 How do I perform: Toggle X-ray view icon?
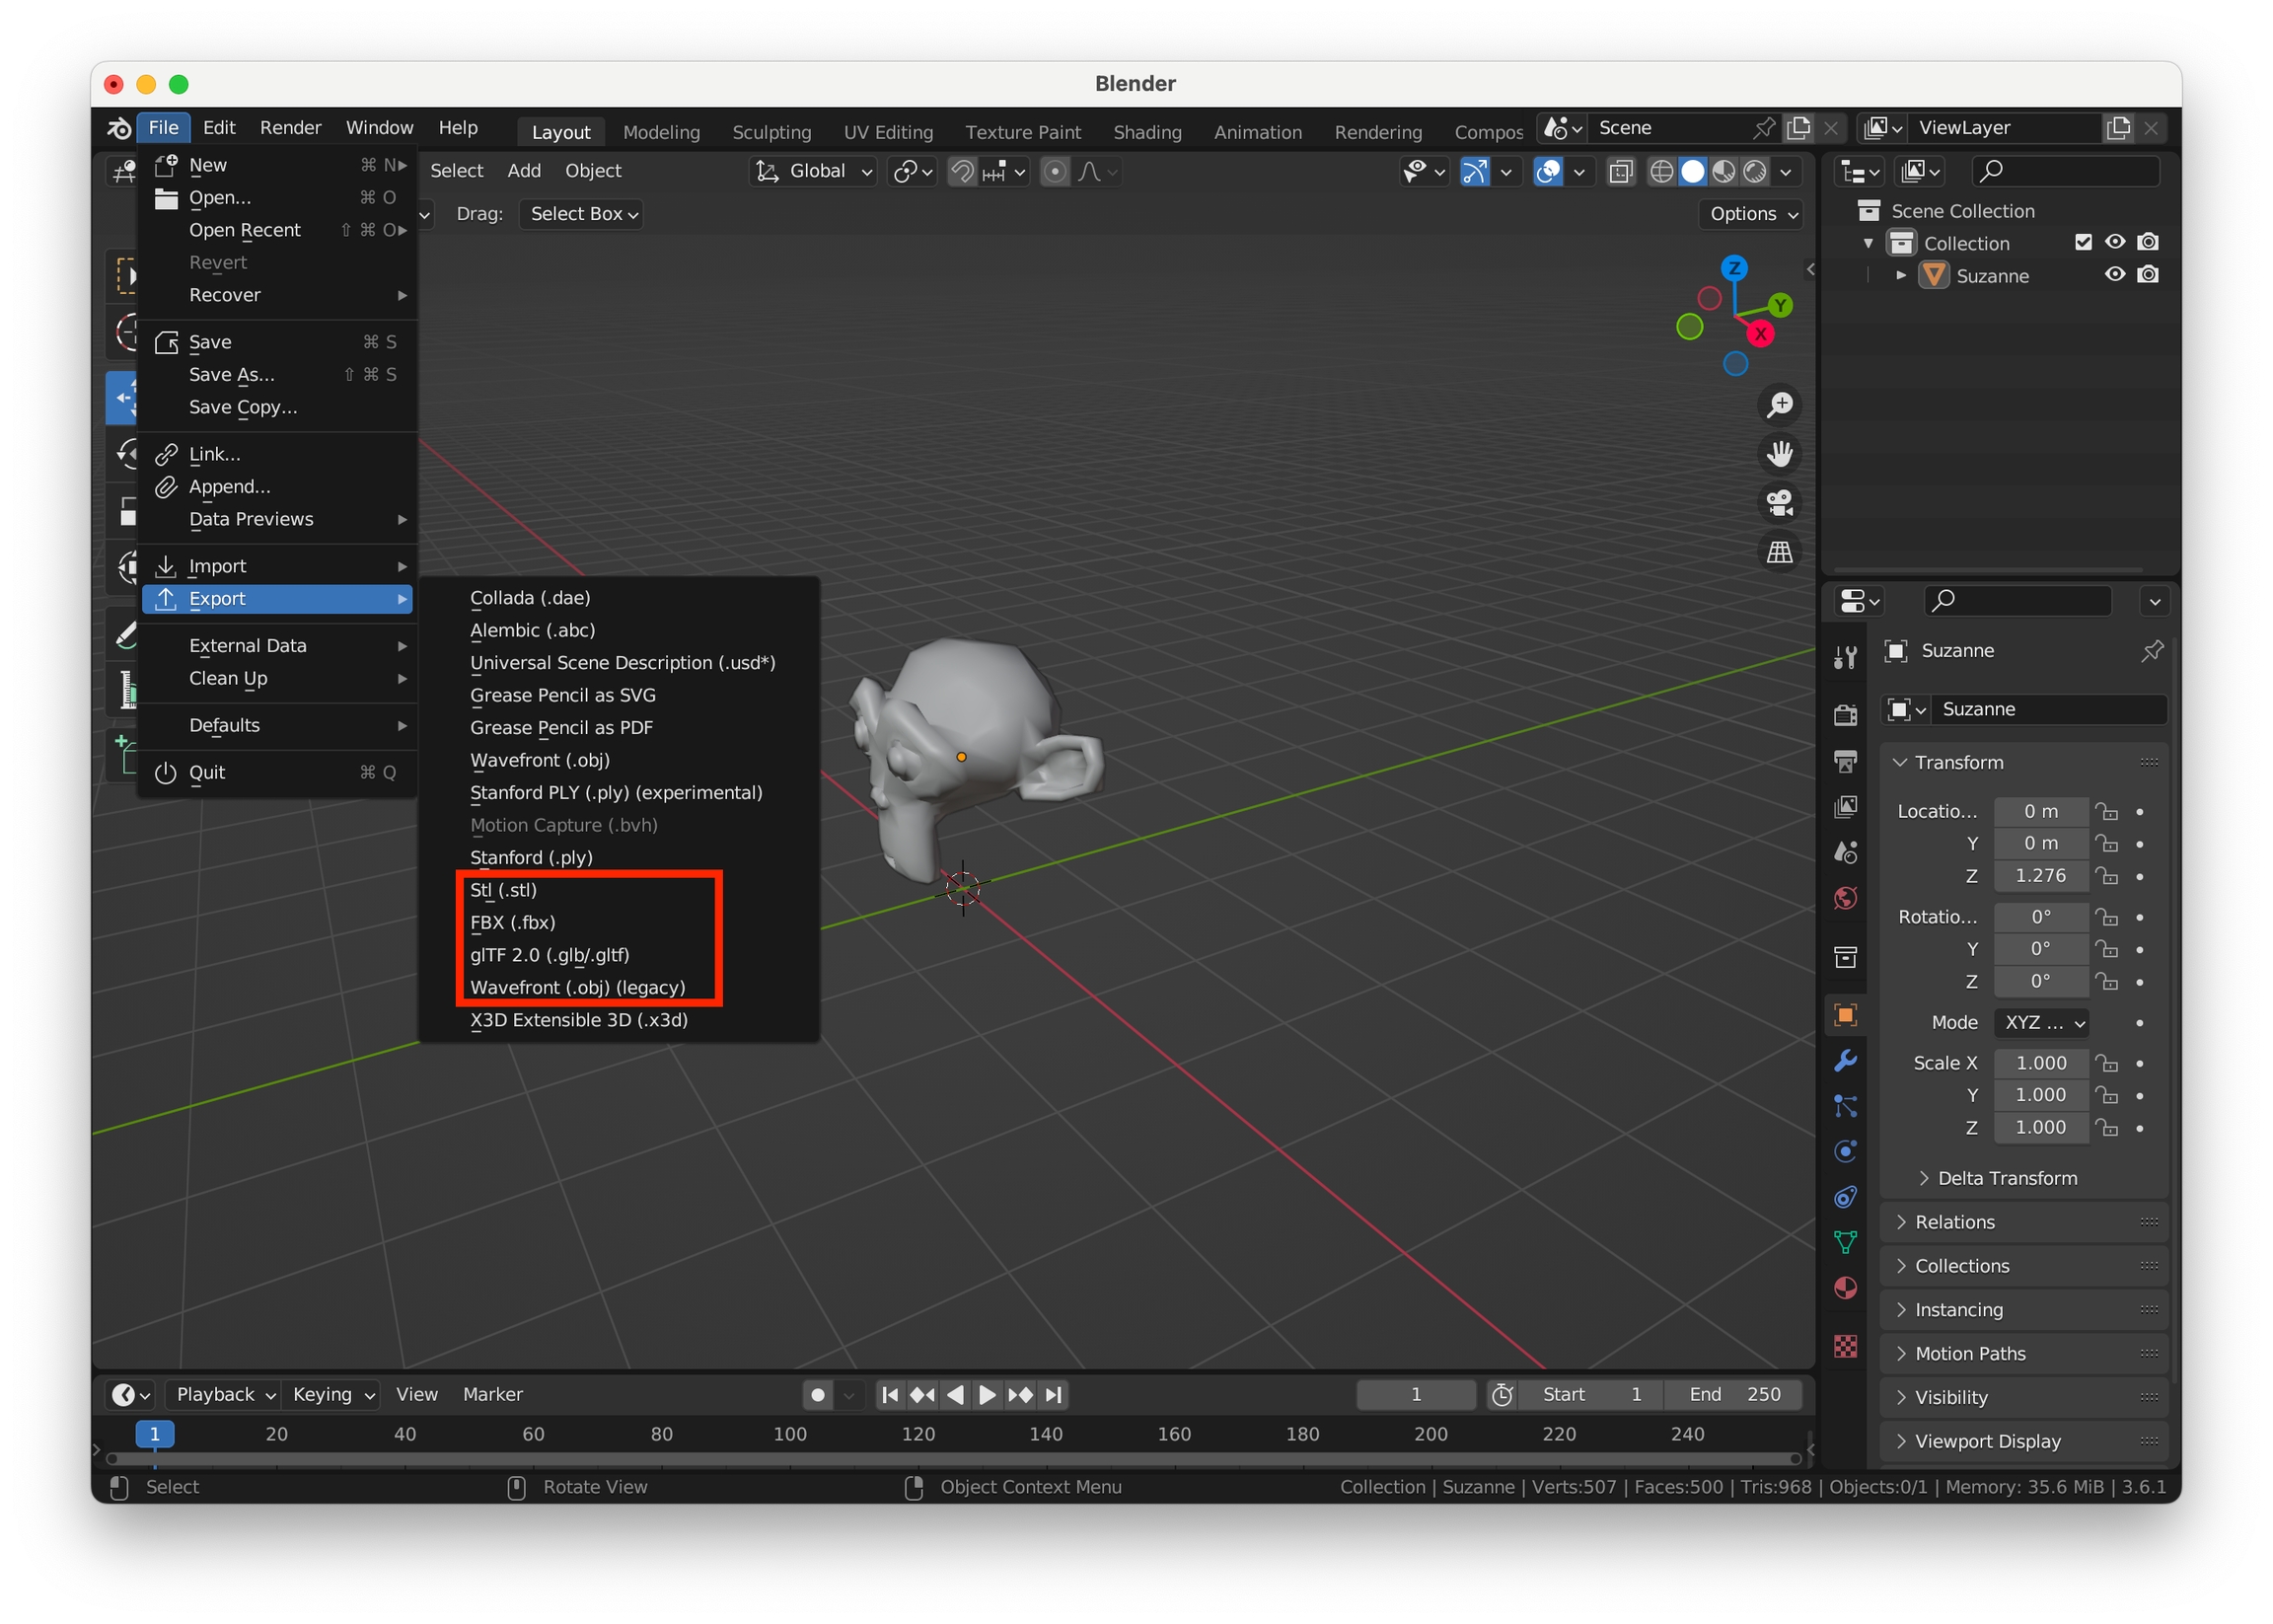[1620, 172]
